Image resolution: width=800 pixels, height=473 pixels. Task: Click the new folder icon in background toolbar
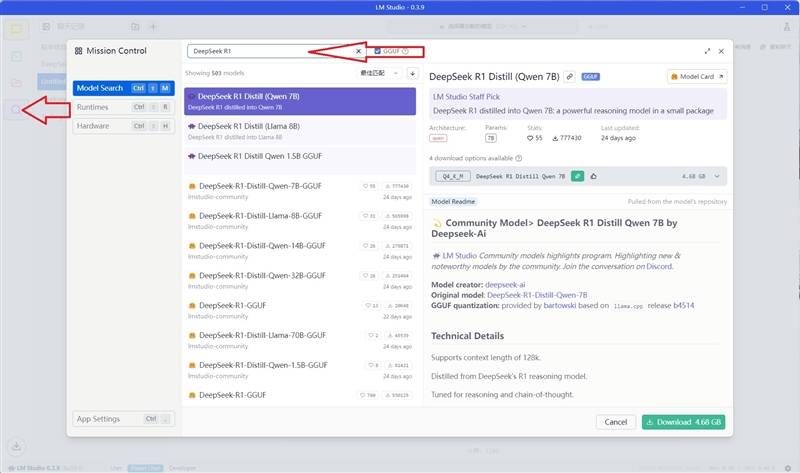click(135, 27)
